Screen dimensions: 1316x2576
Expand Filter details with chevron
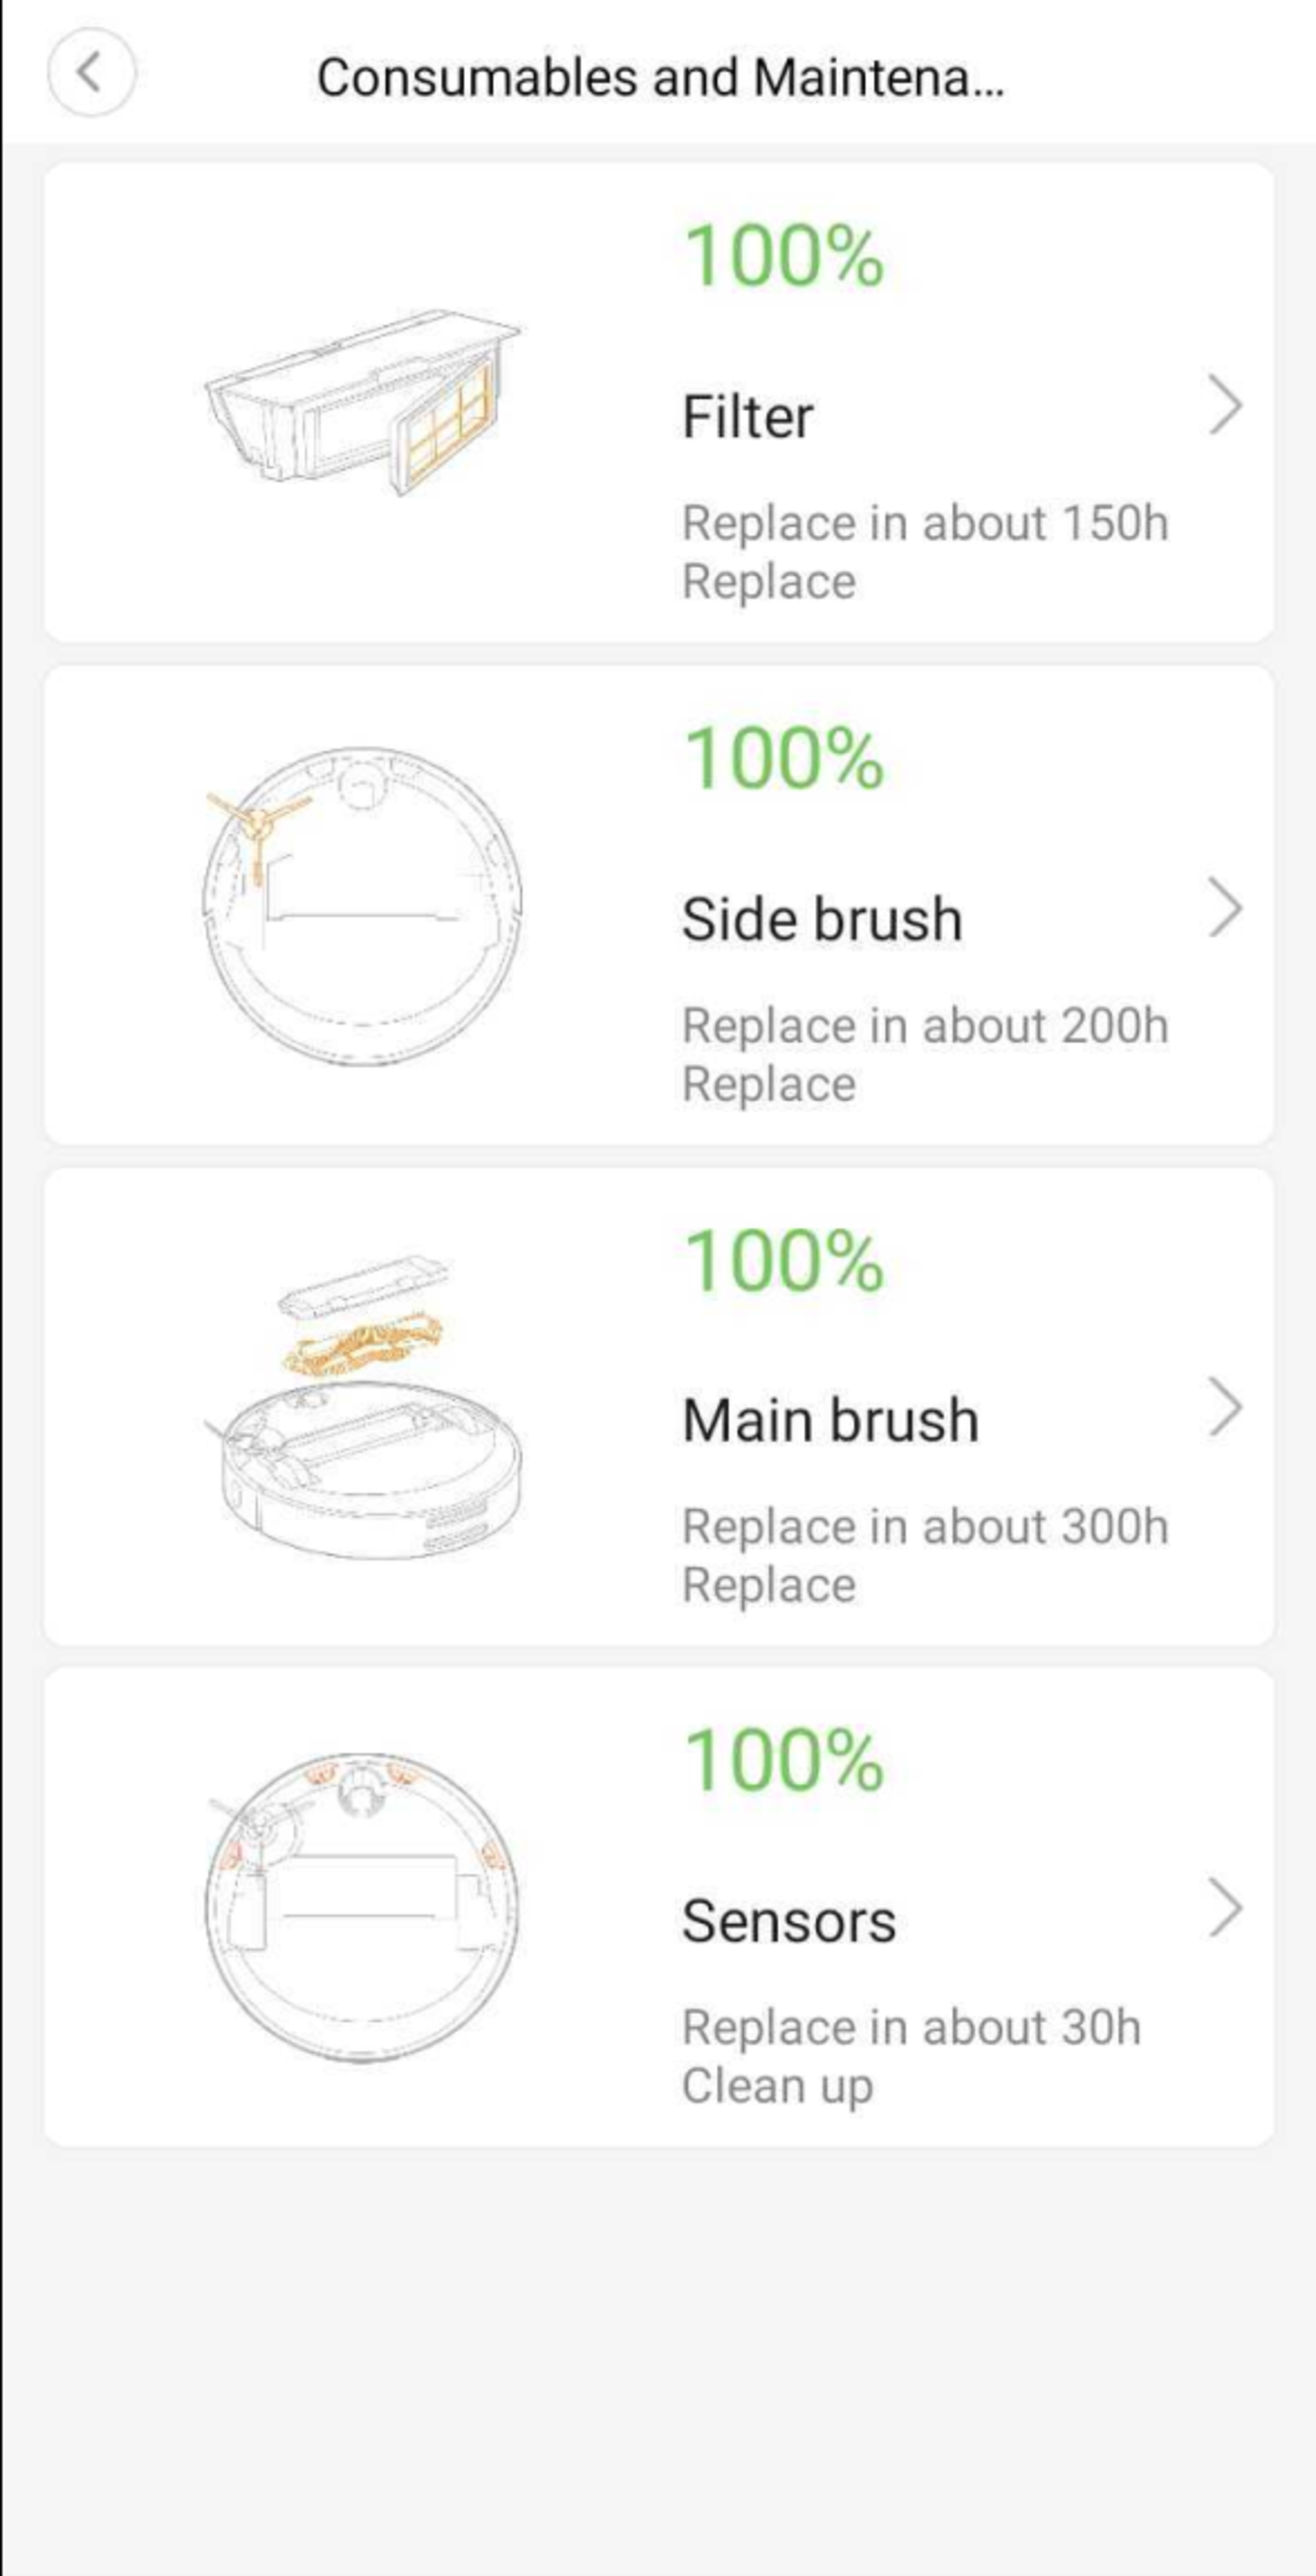(1224, 405)
